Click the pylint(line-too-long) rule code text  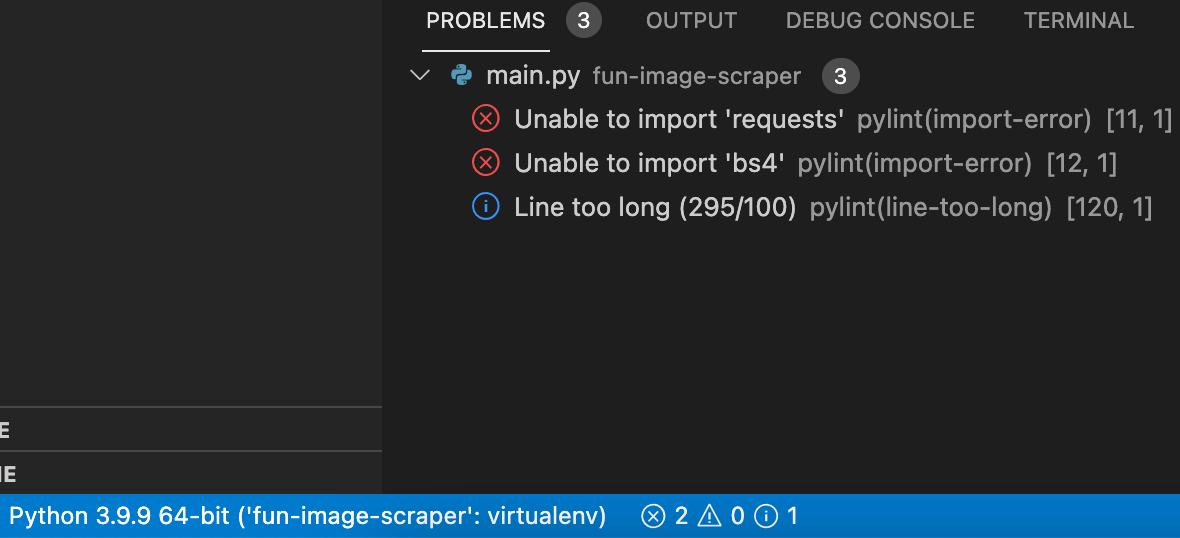tap(930, 207)
